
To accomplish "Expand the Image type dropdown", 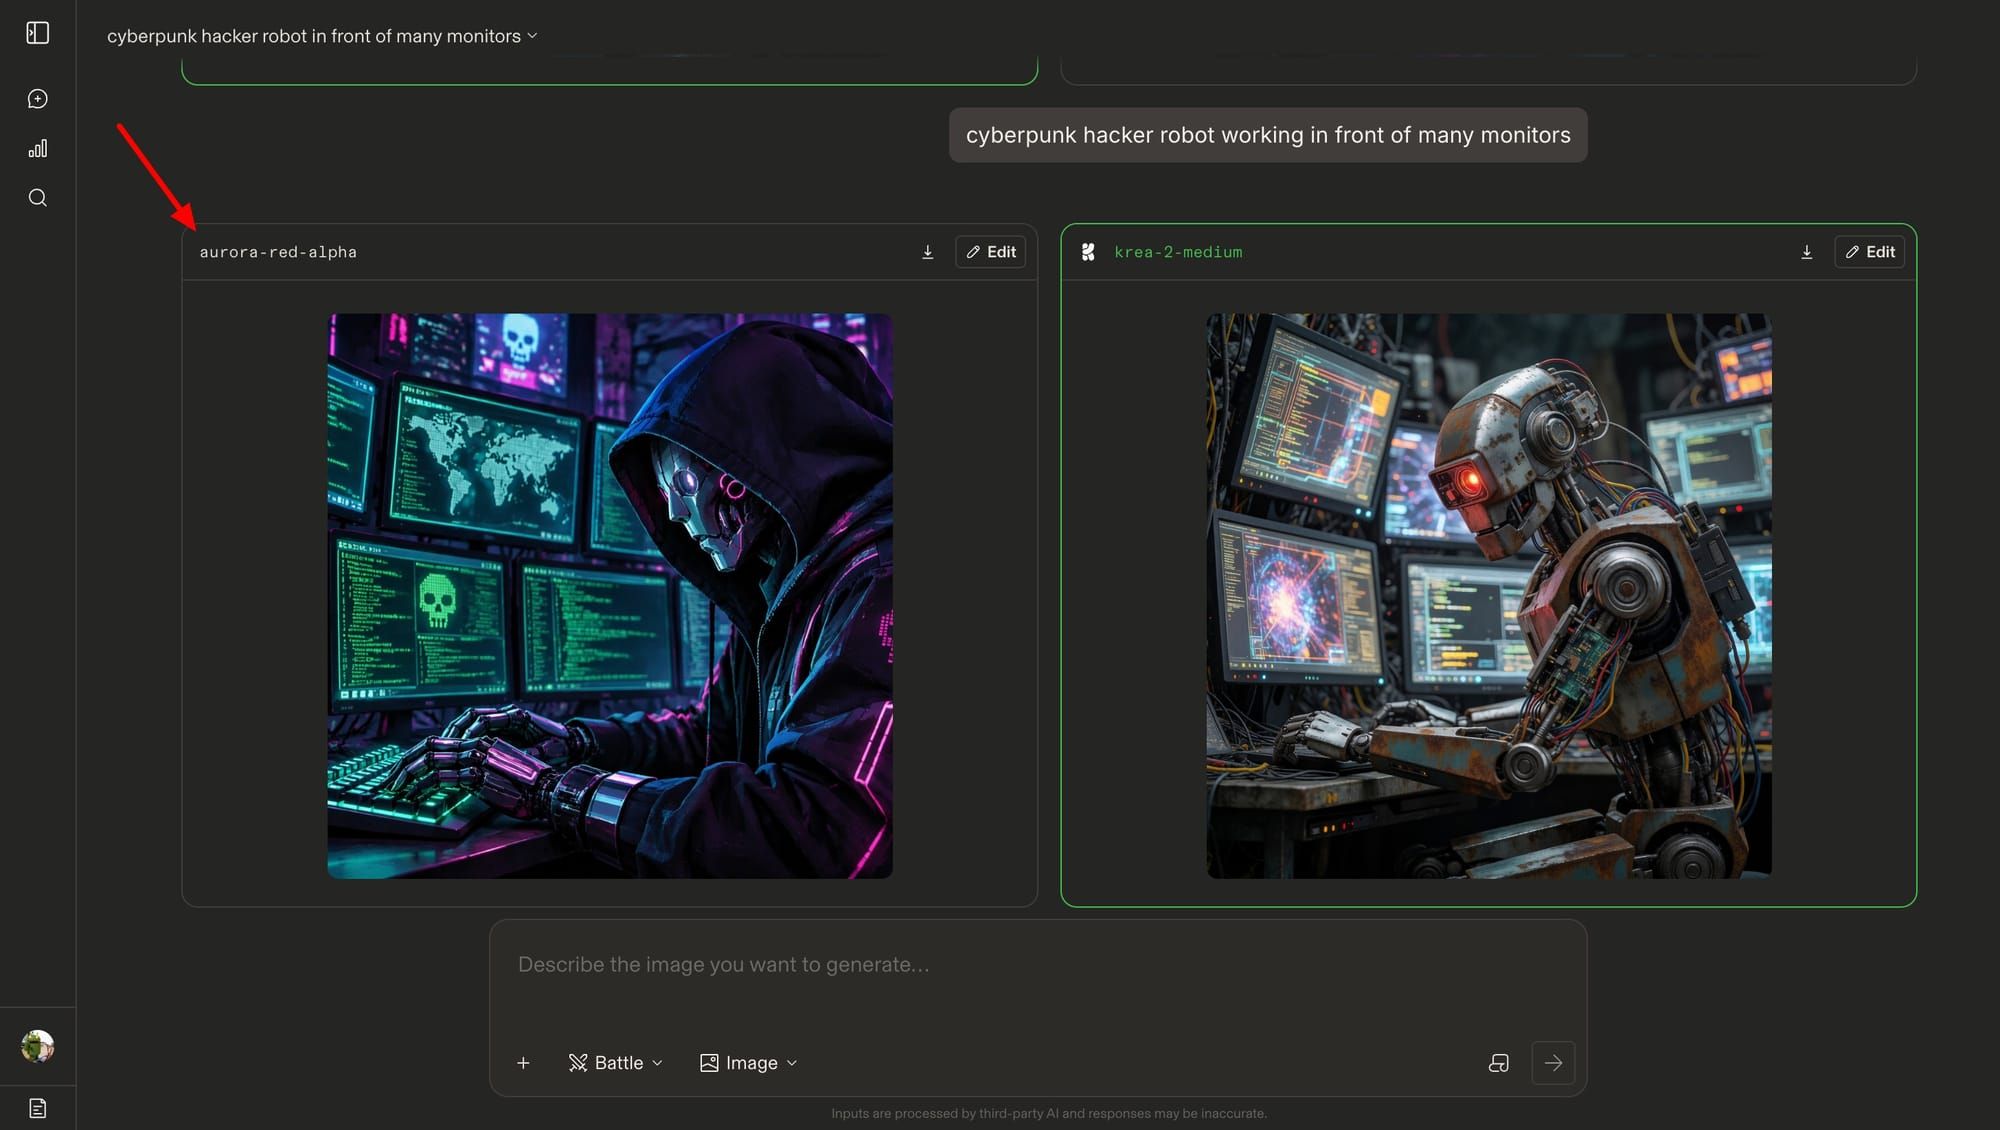I will click(x=749, y=1063).
